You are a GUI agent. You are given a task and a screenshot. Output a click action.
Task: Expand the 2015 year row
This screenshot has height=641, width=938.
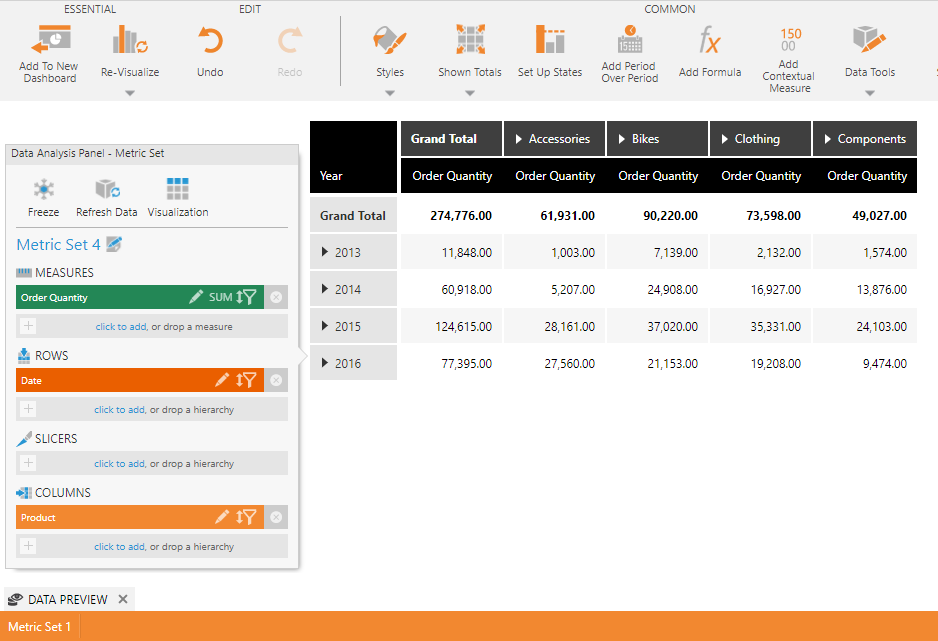[325, 326]
